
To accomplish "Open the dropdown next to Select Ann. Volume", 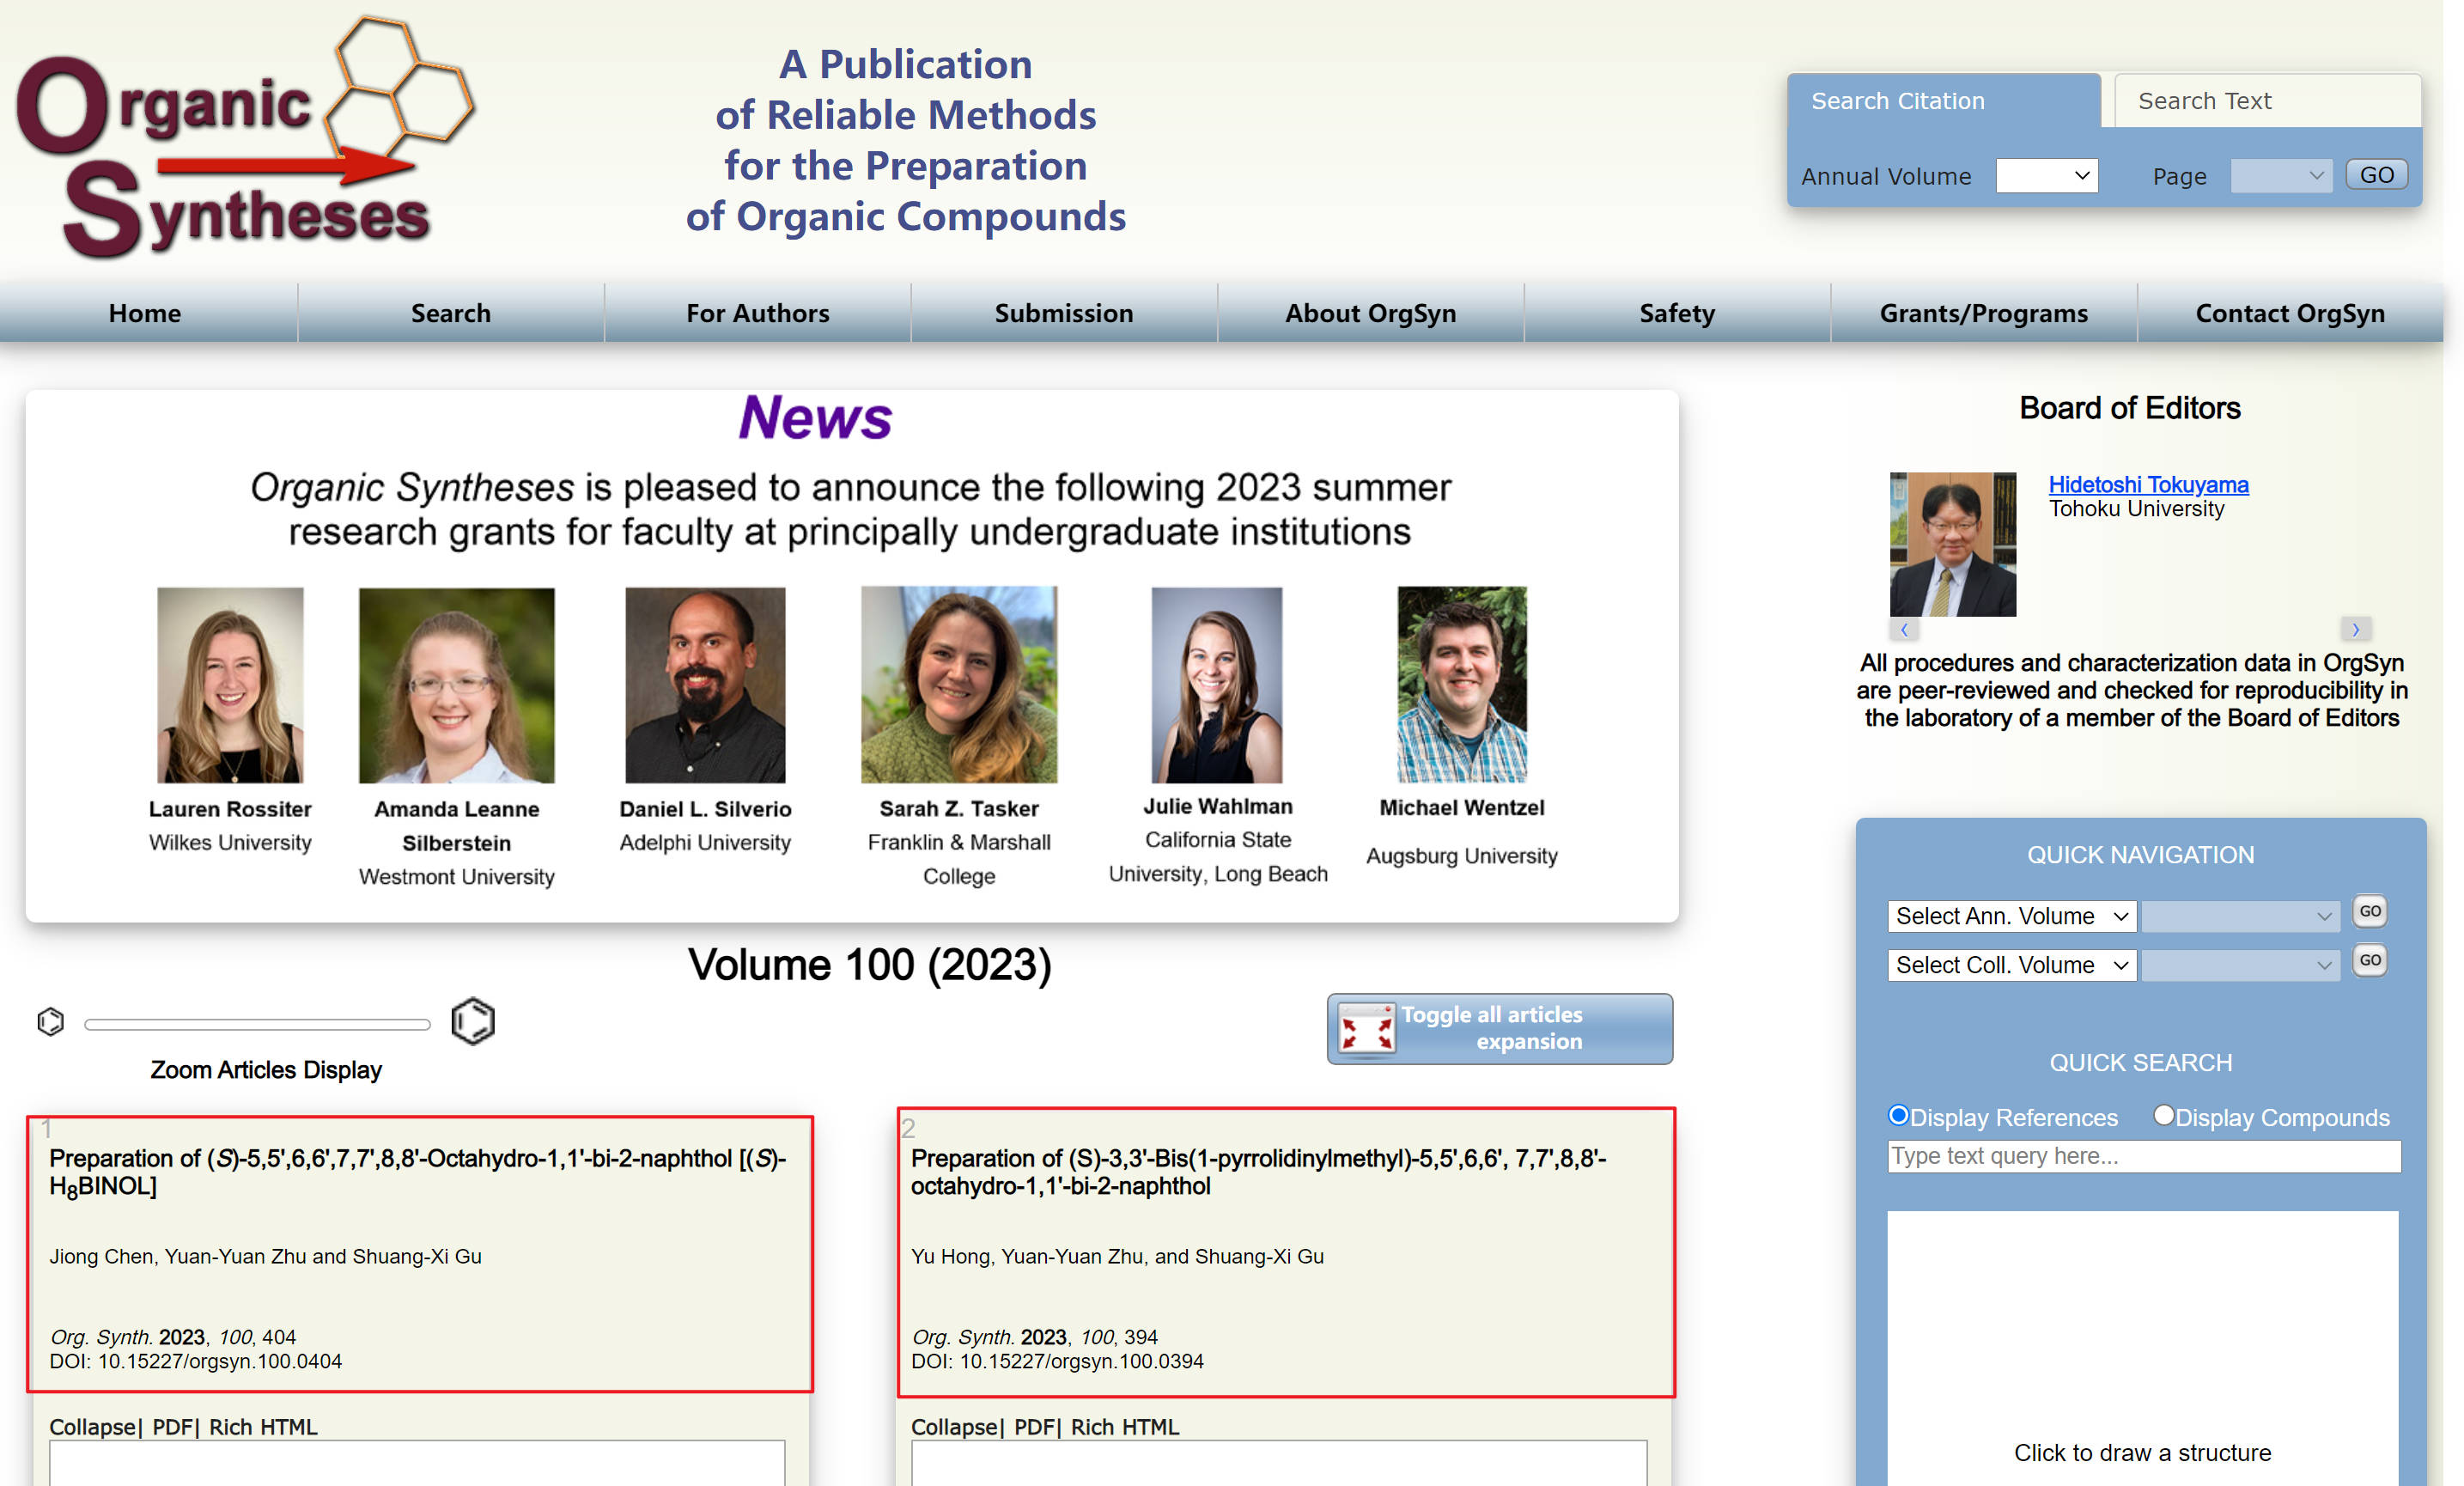I will point(2240,916).
